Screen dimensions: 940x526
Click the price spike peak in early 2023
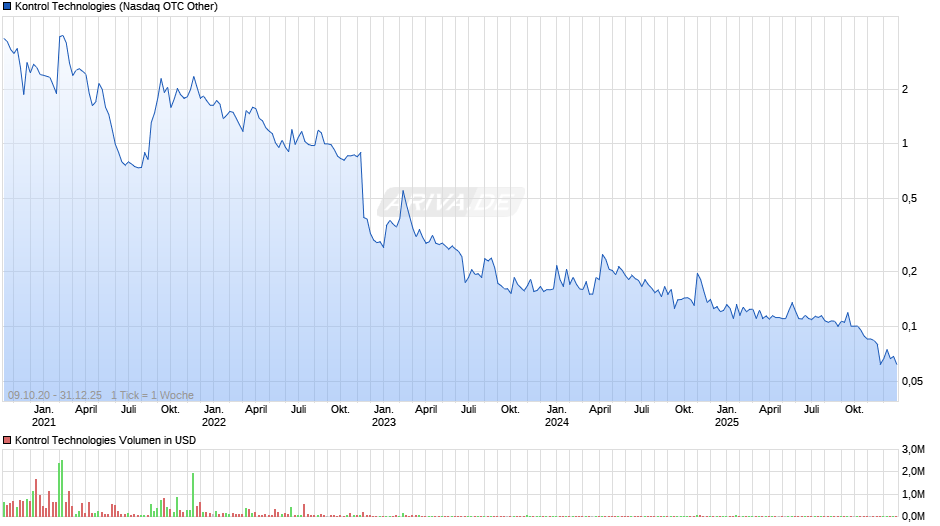tap(403, 191)
